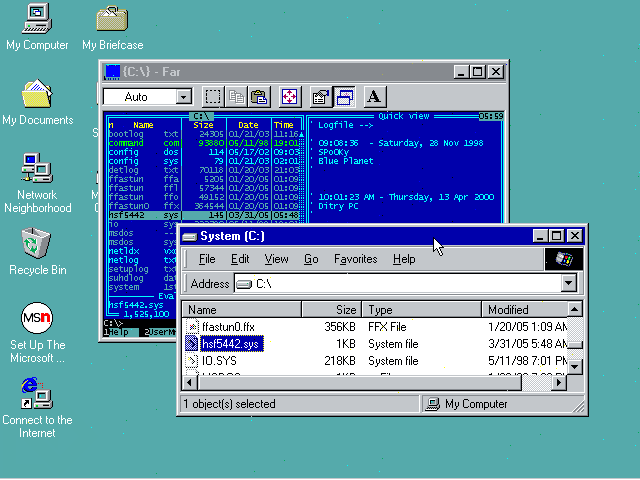The height and width of the screenshot is (480, 640).
Task: Select setuplog row in Far panel
Action: point(143,269)
